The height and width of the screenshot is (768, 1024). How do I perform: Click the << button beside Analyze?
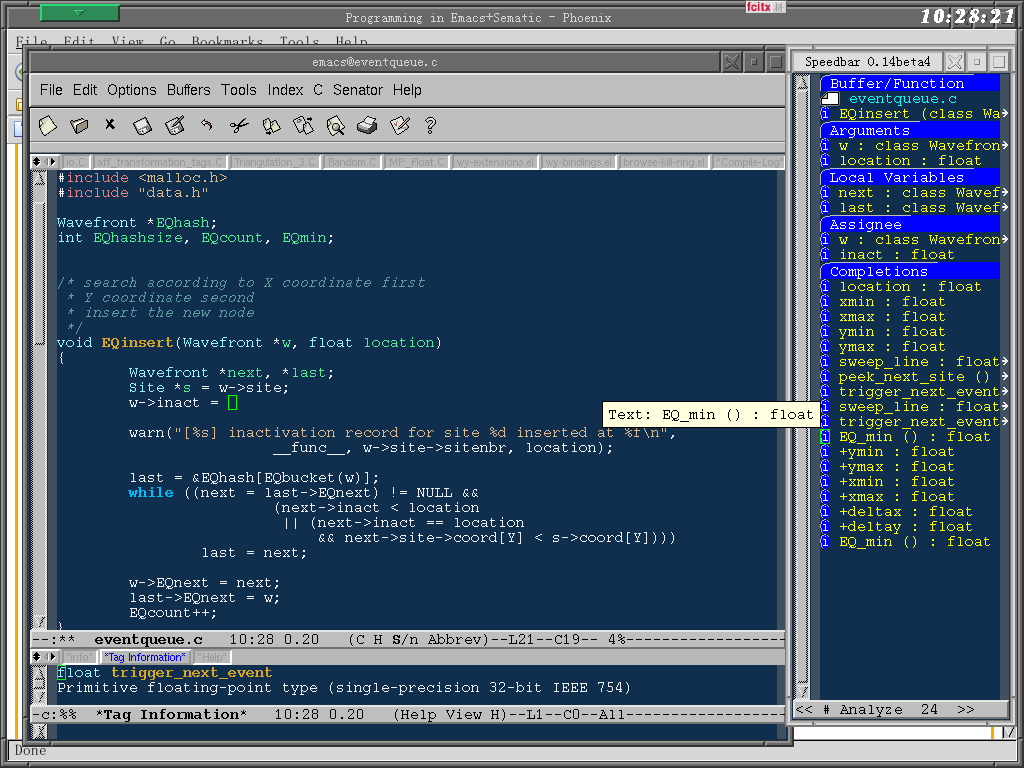point(804,710)
